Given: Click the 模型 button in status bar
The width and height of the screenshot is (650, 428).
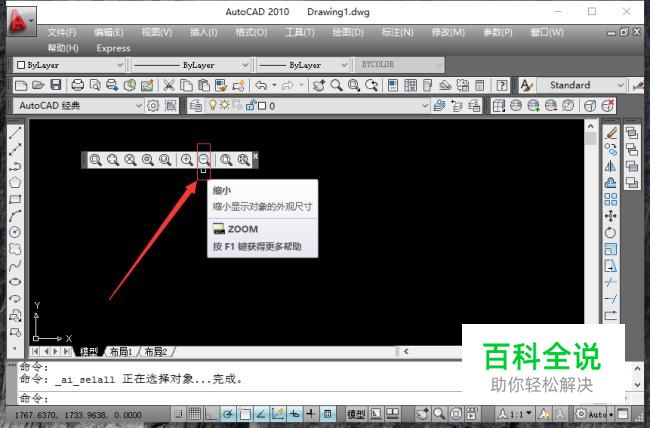Looking at the screenshot, I should coord(356,414).
